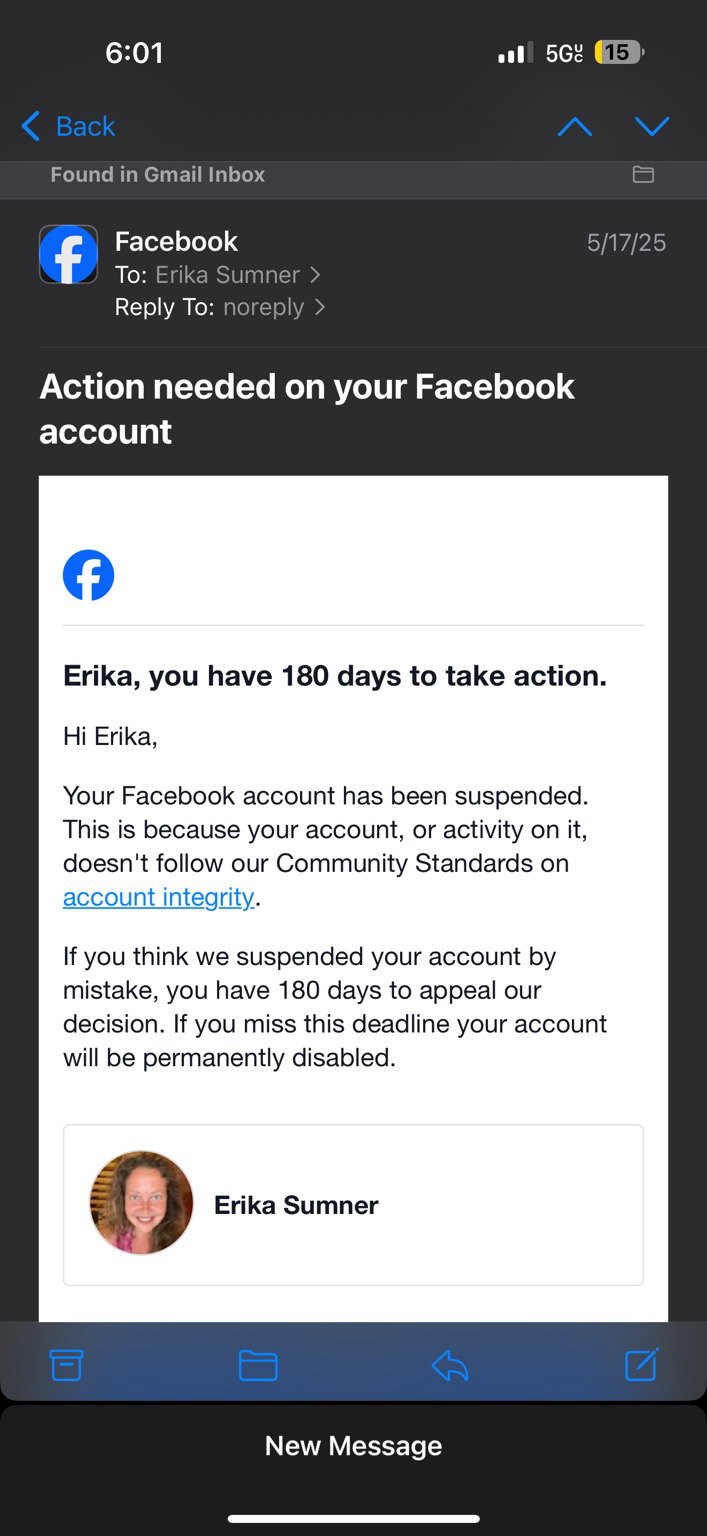Tap Erika Sumner profile picture thumbnail
The height and width of the screenshot is (1536, 707).
[x=141, y=1203]
